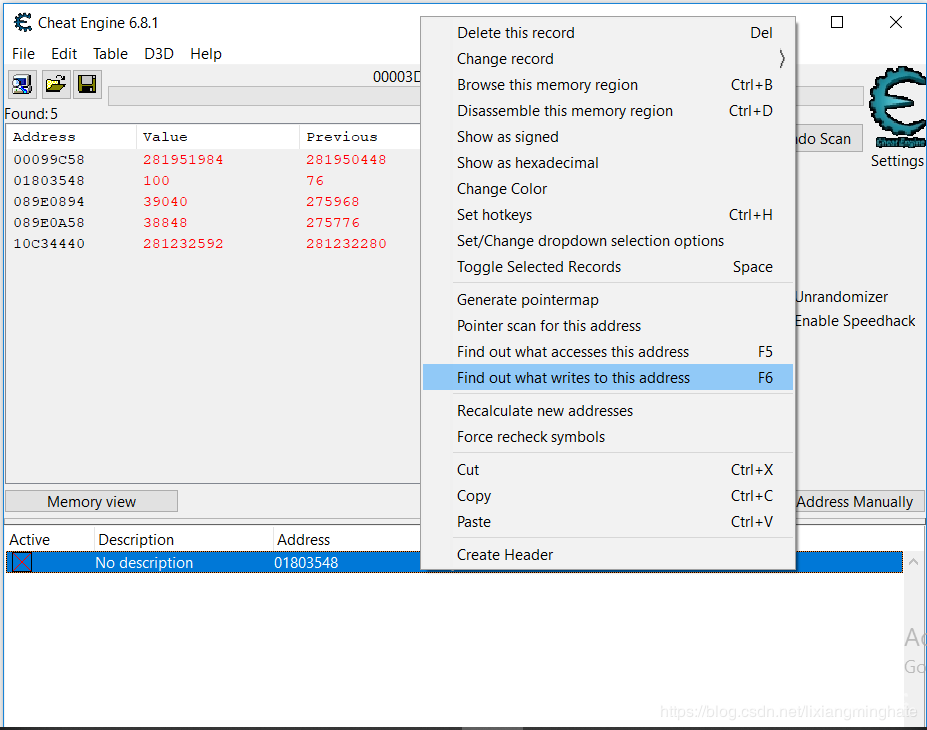927x730 pixels.
Task: Choose Cut from context menu
Action: point(608,470)
